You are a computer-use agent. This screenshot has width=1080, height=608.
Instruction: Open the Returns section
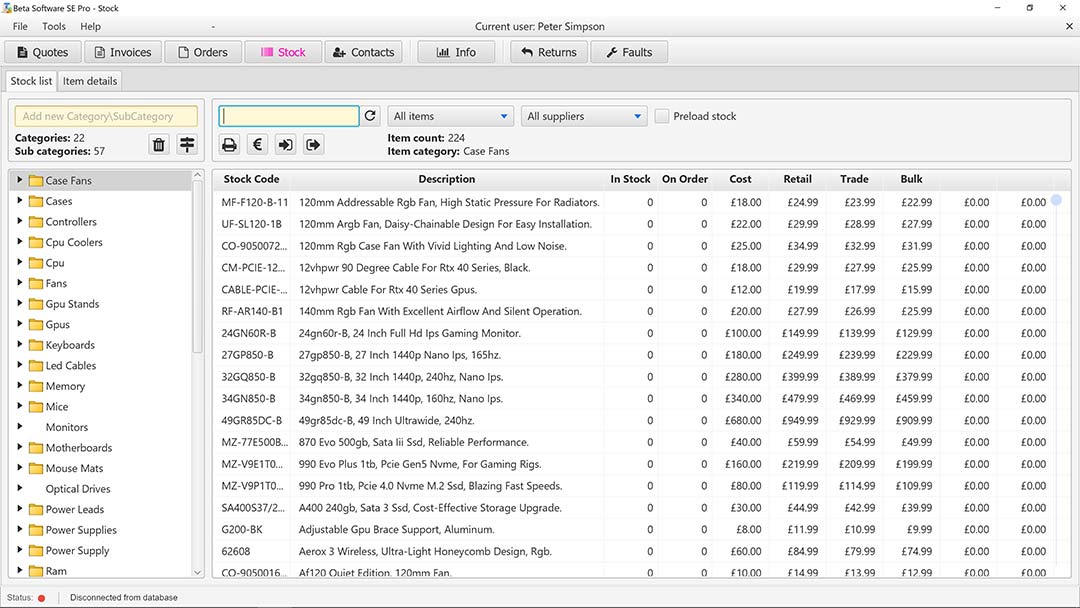pos(548,52)
